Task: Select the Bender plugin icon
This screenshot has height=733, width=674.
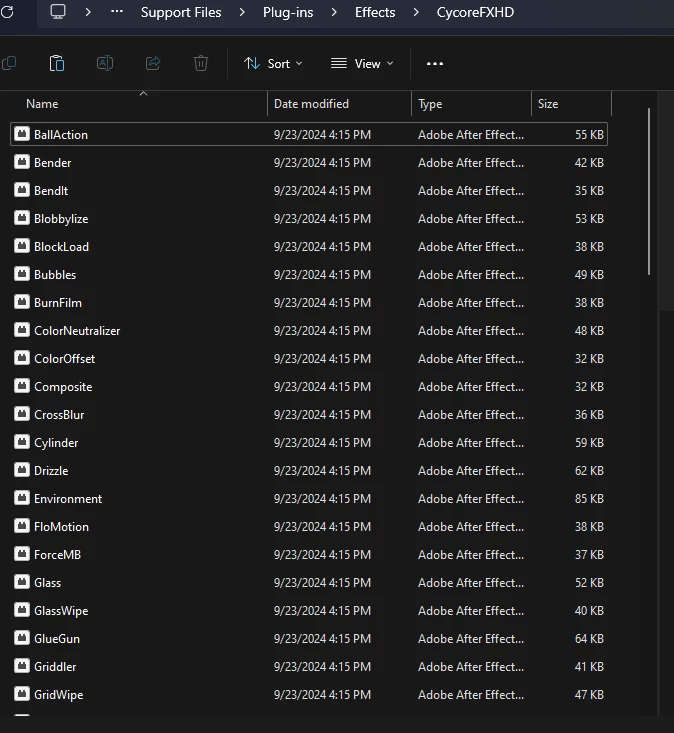Action: tap(22, 162)
